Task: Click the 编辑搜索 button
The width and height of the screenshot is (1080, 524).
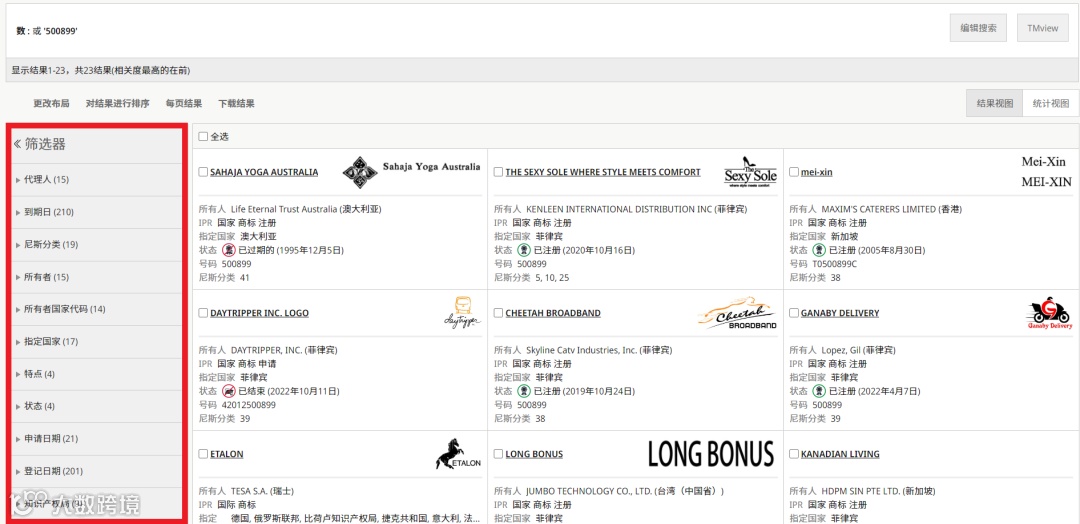Action: point(978,28)
